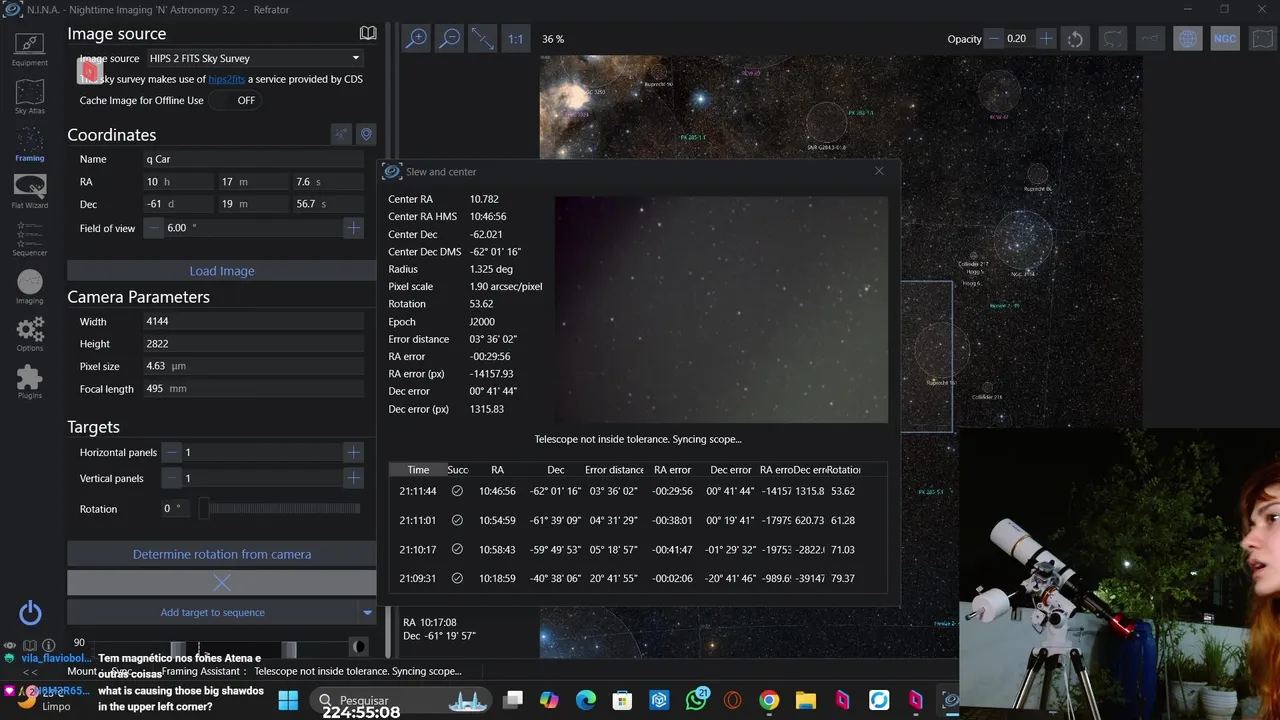The width and height of the screenshot is (1280, 720).
Task: Open Google Chrome from the taskbar
Action: tap(769, 700)
